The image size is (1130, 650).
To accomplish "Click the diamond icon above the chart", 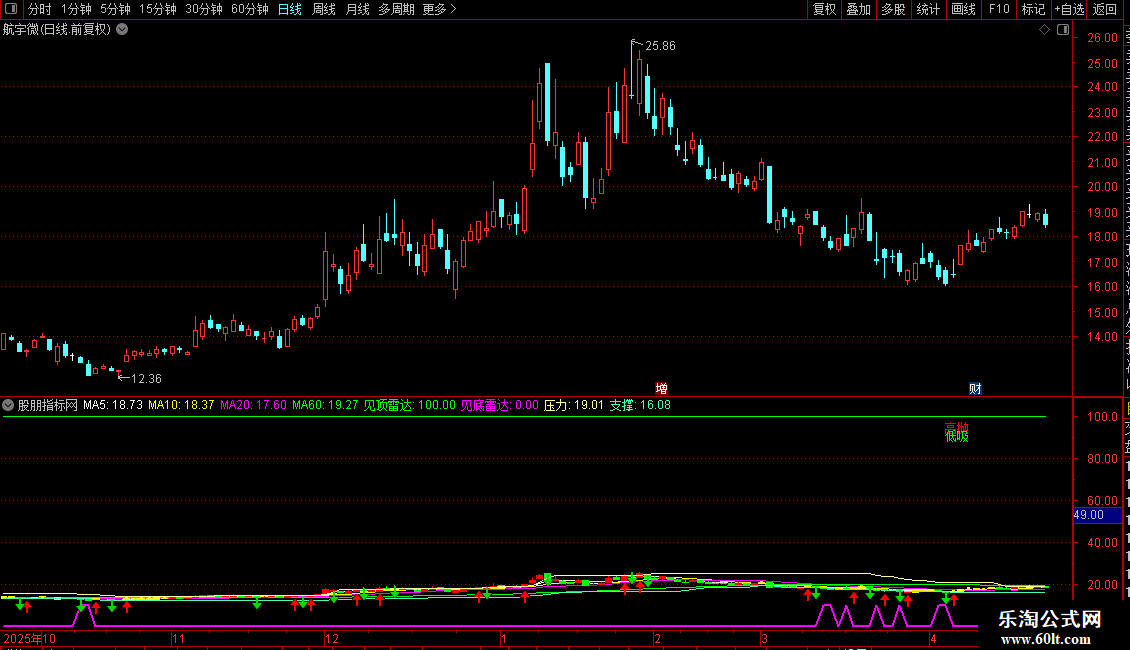I will coord(1044,30).
